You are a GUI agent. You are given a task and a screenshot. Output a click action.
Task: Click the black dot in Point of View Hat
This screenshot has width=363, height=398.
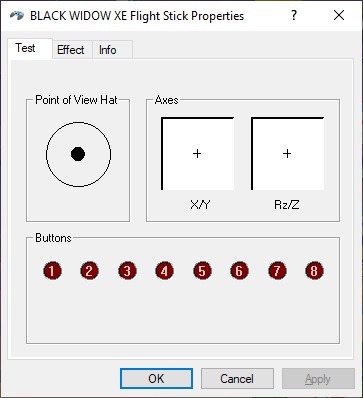tap(78, 154)
